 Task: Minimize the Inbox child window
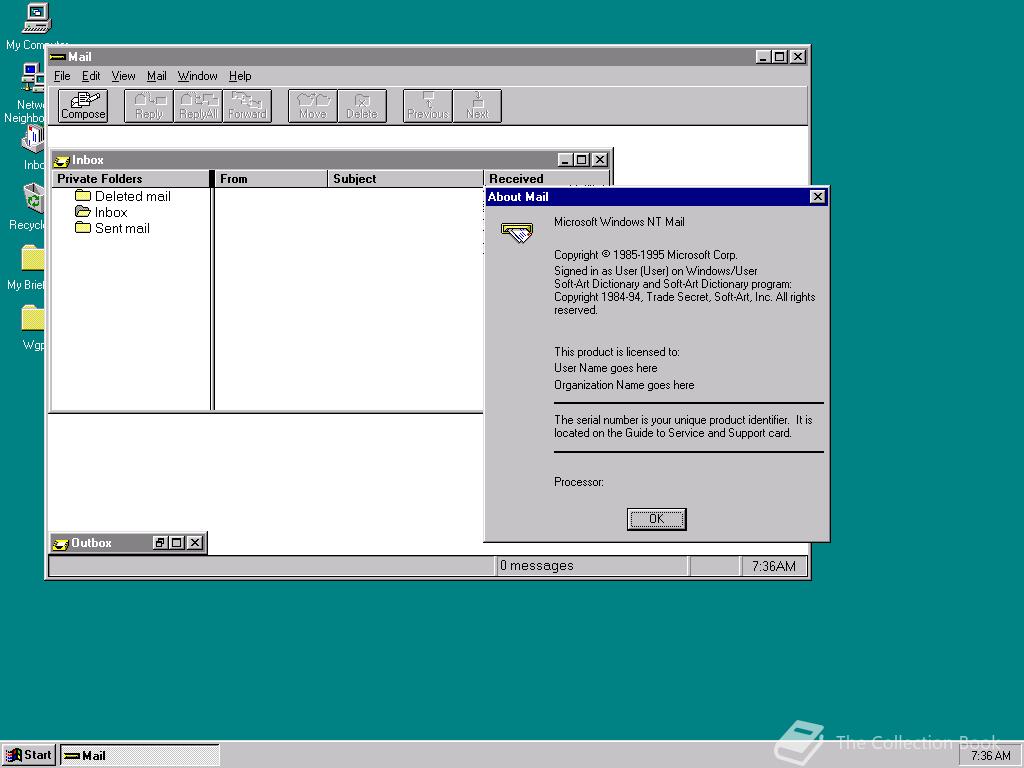566,160
